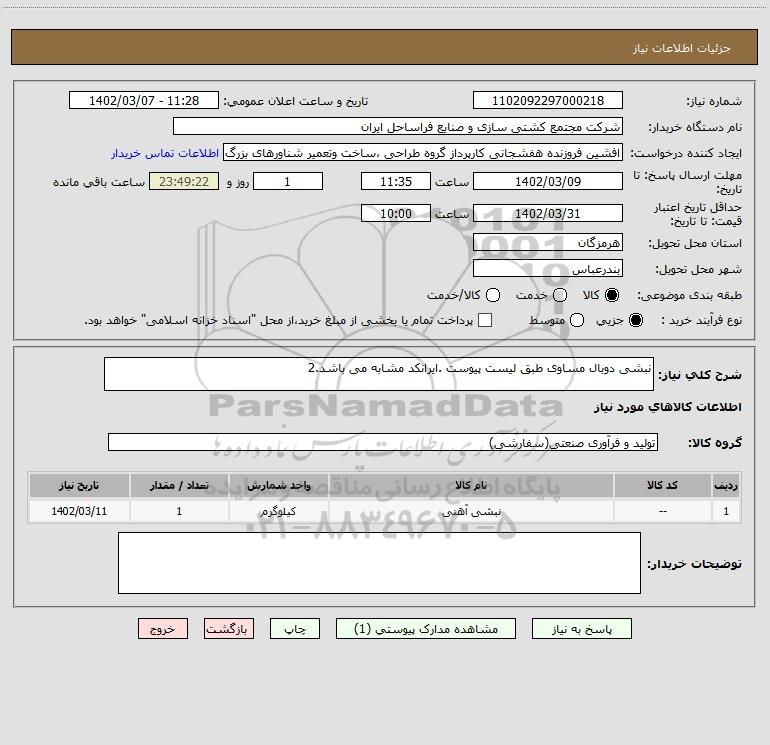Click the توضیحات خریدار label
The width and height of the screenshot is (770, 745).
[694, 564]
